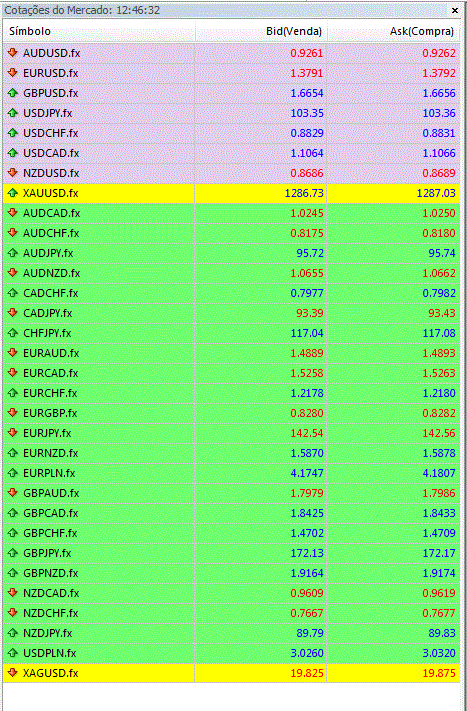
Task: Click CHFJPY.fx bid value 117.04
Action: (307, 333)
